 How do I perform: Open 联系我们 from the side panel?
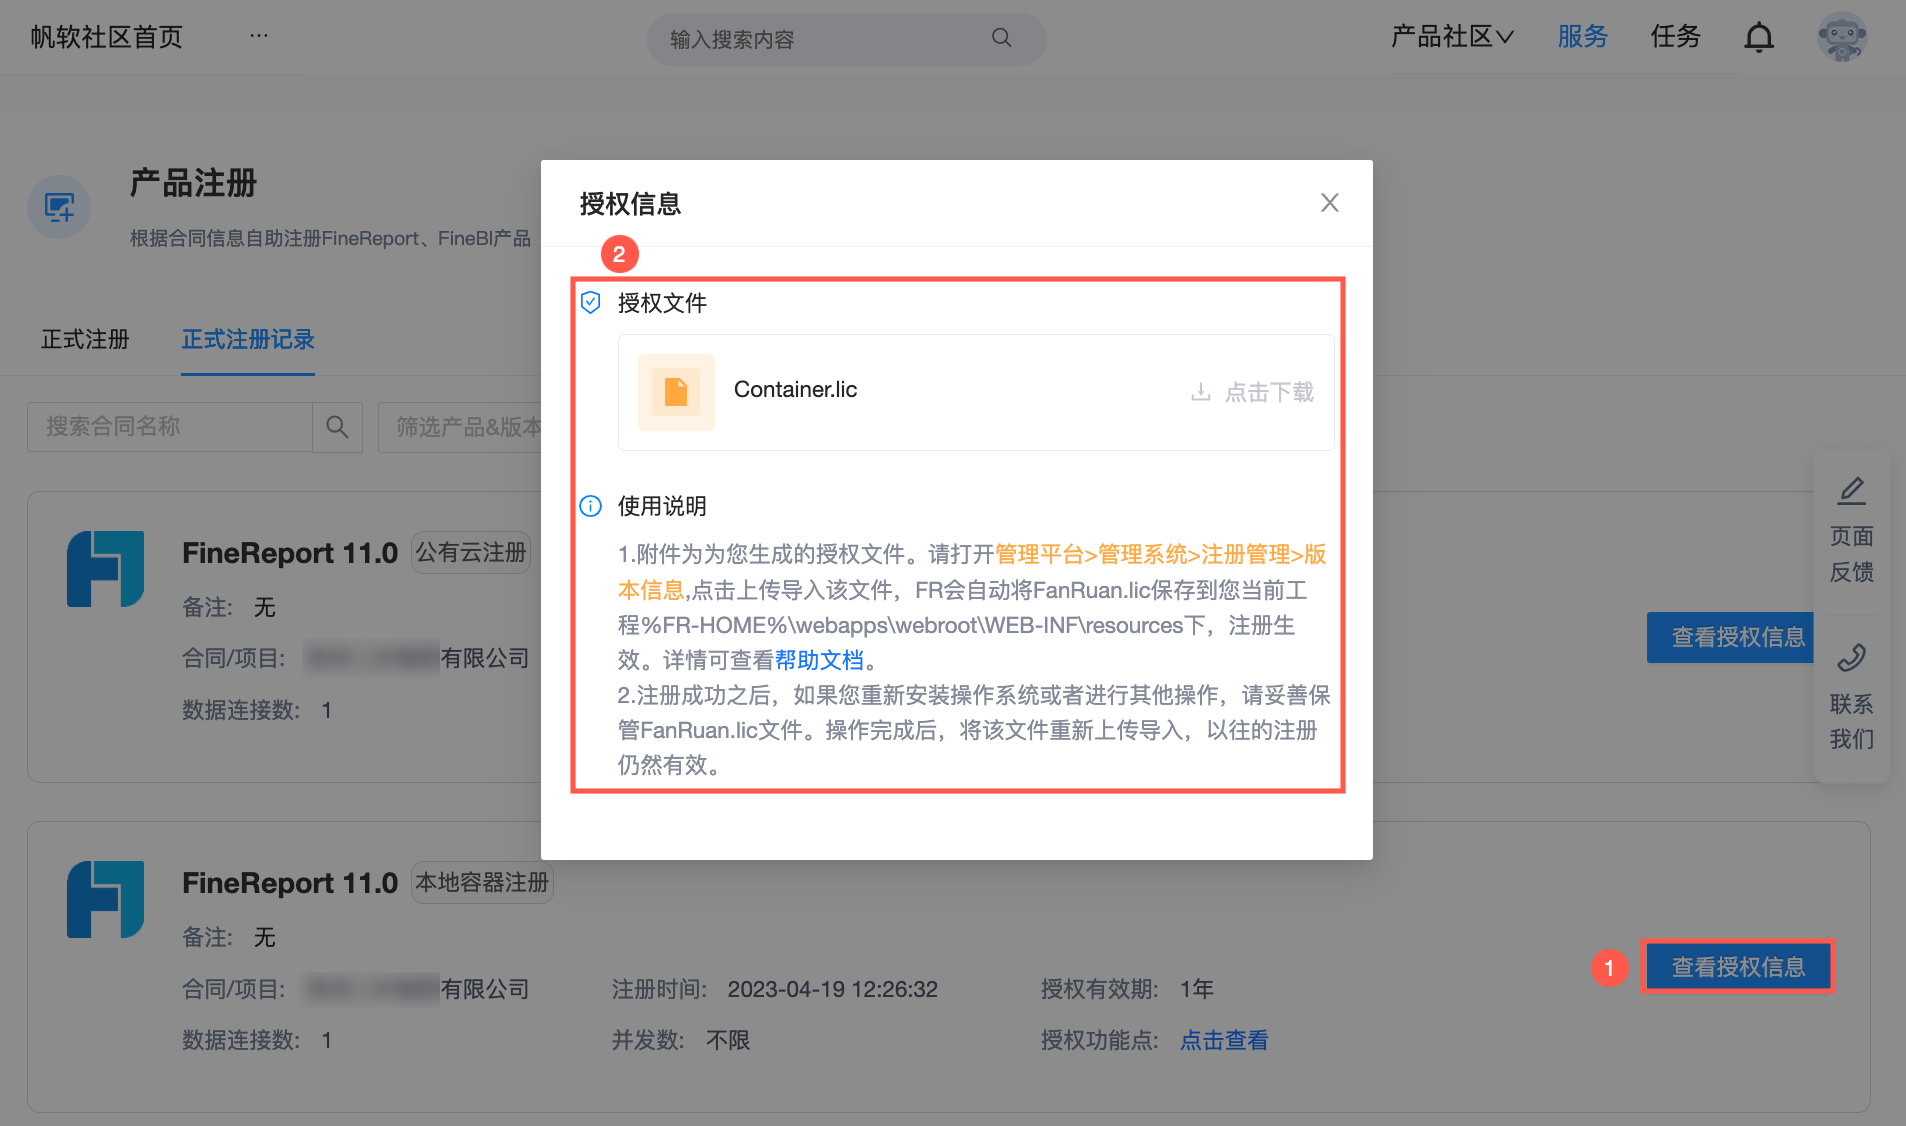pos(1851,698)
